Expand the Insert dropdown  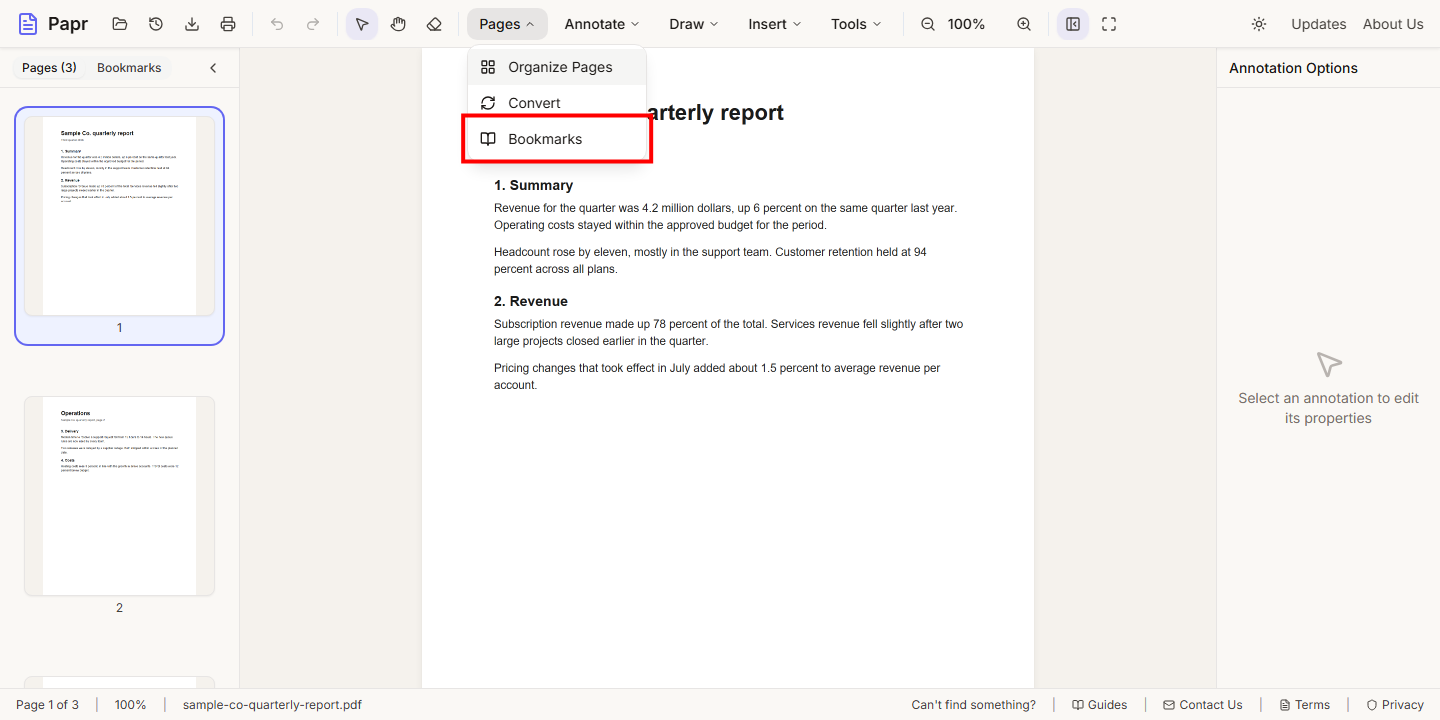[x=775, y=24]
